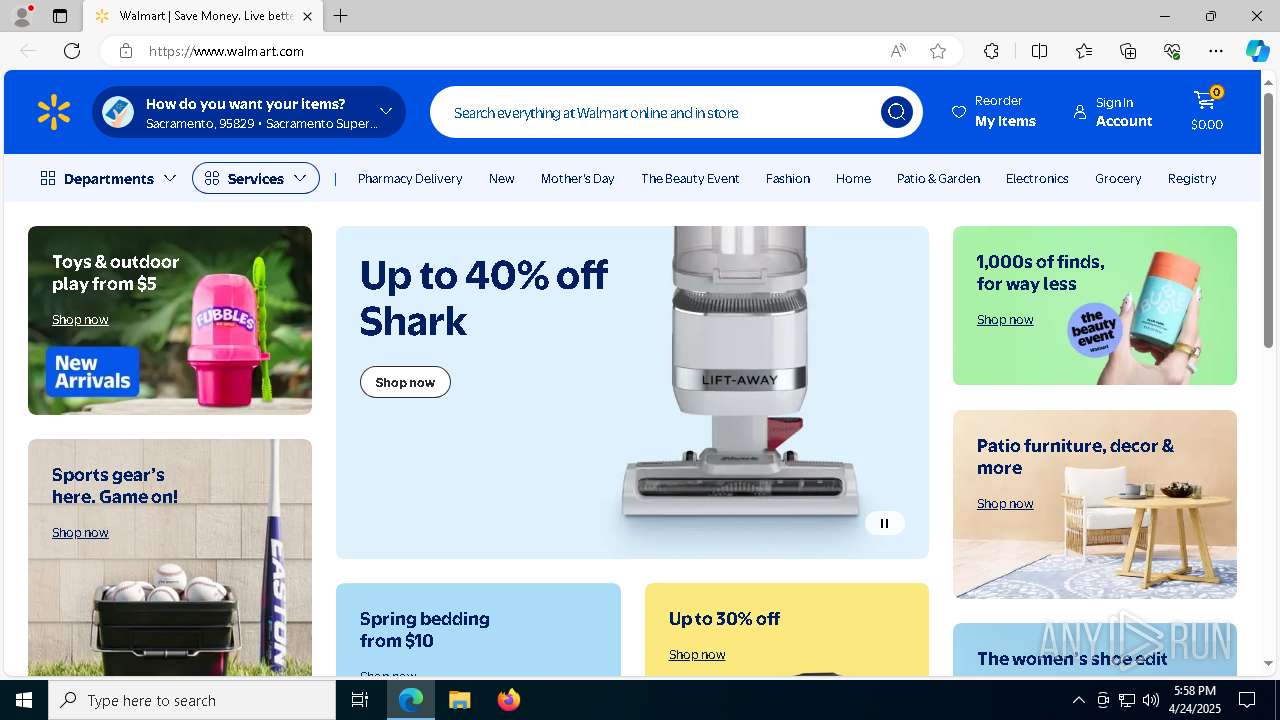The width and height of the screenshot is (1280, 720).
Task: Open Reorder My Items
Action: (x=994, y=111)
